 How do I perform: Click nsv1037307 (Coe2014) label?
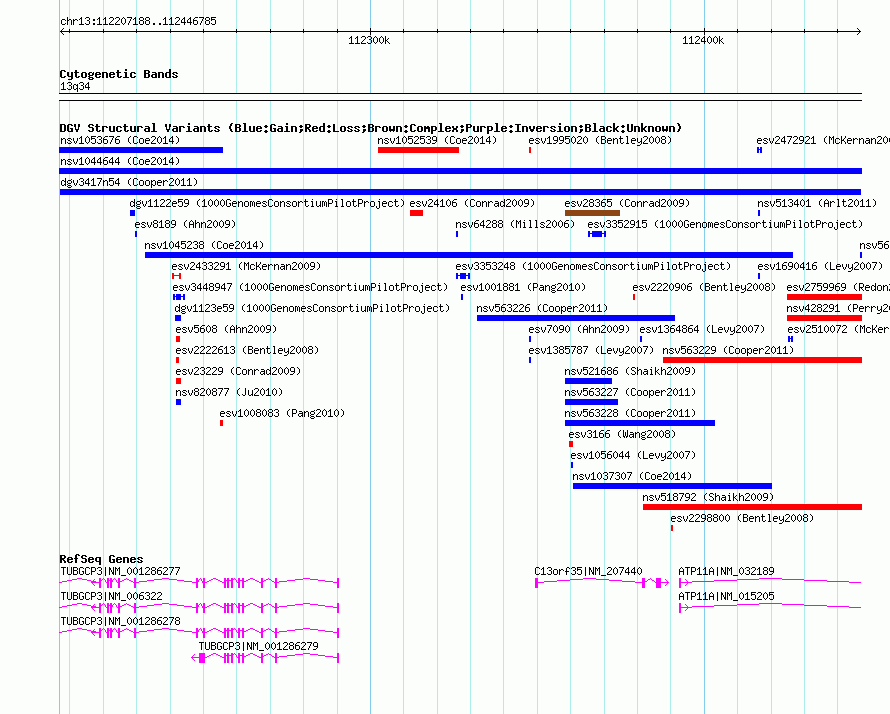[x=632, y=476]
